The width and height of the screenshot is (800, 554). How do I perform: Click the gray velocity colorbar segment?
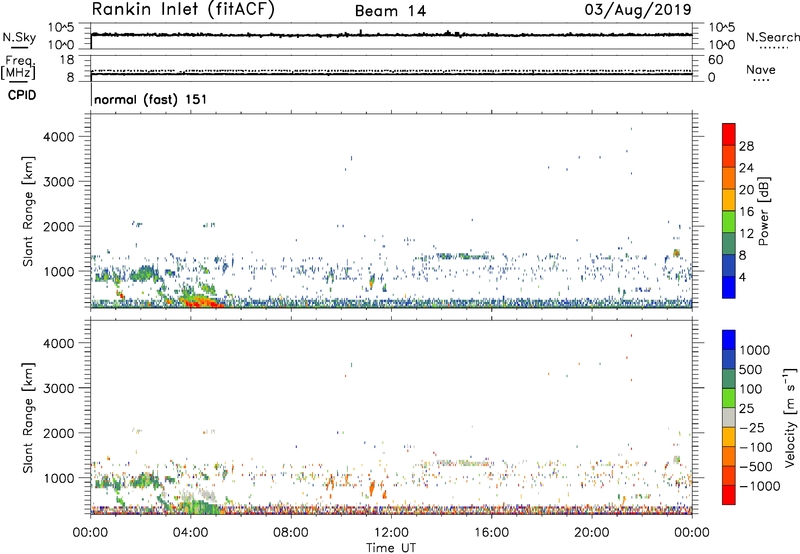pyautogui.click(x=729, y=417)
